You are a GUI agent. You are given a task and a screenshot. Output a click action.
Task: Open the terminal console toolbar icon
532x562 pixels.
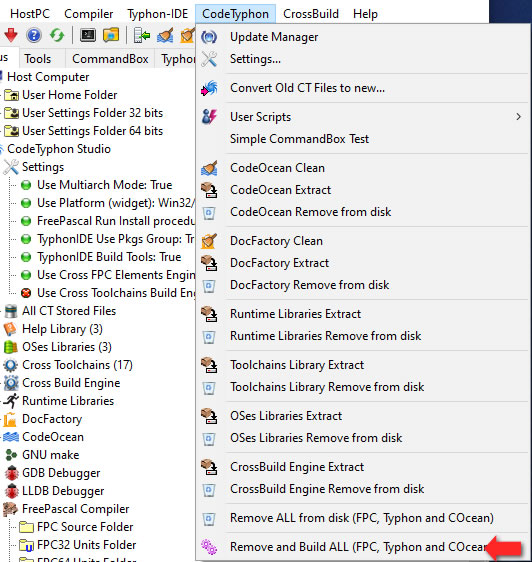coord(88,35)
